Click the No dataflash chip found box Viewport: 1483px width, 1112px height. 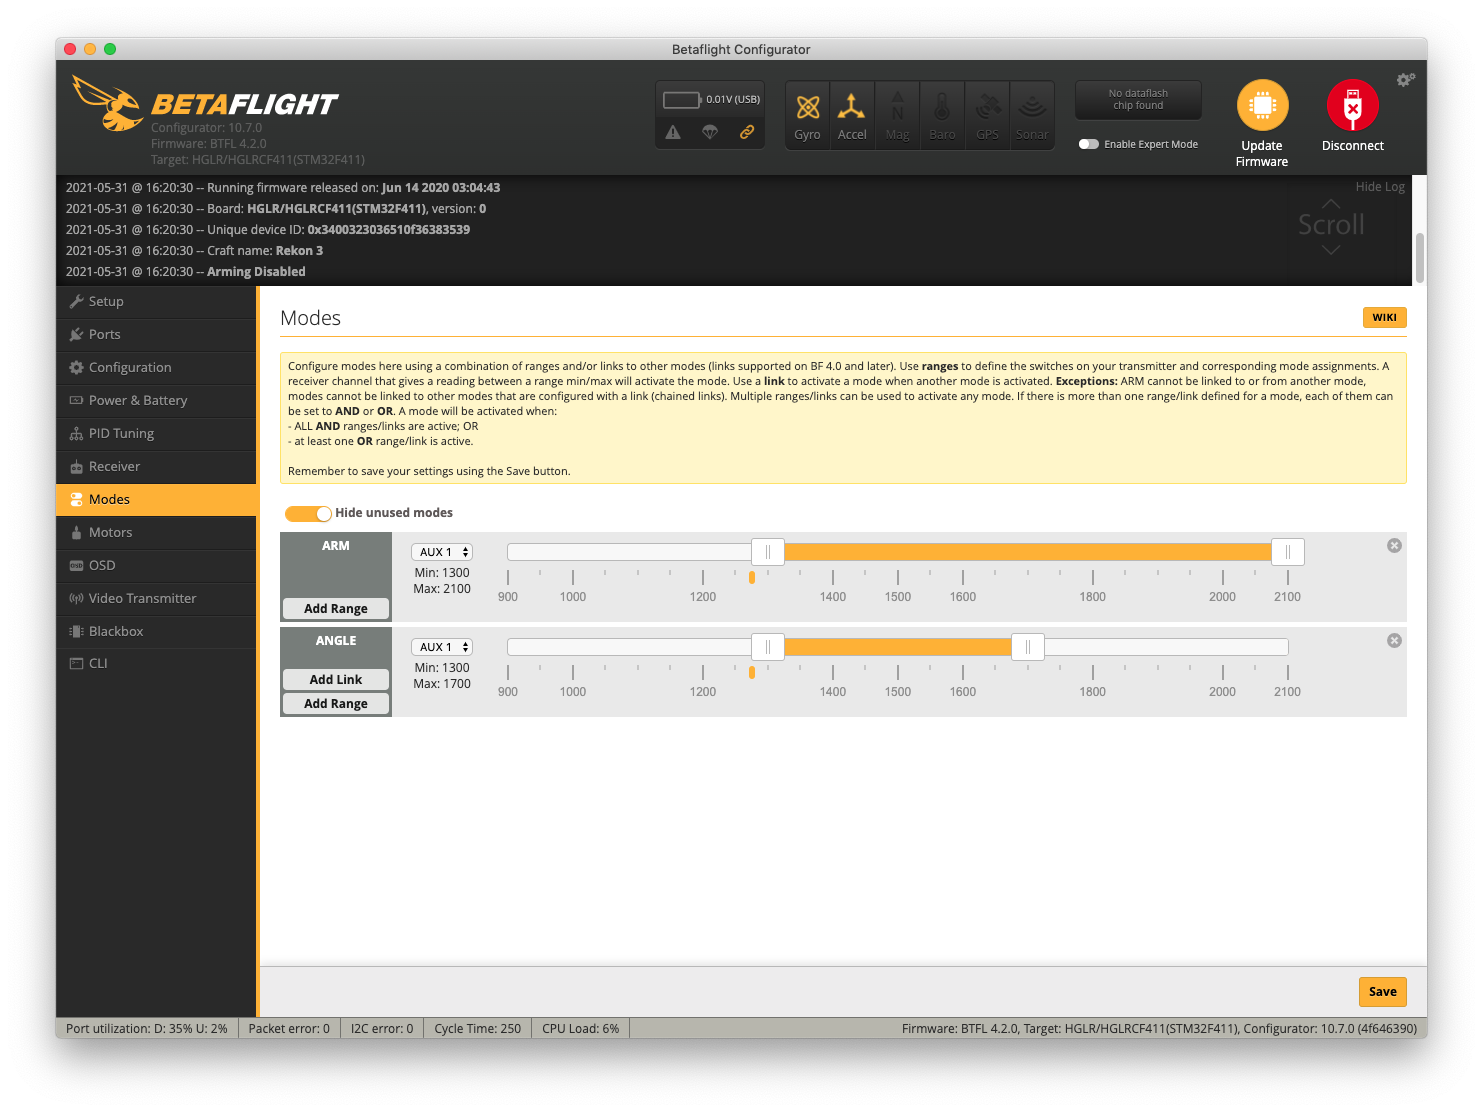point(1138,100)
